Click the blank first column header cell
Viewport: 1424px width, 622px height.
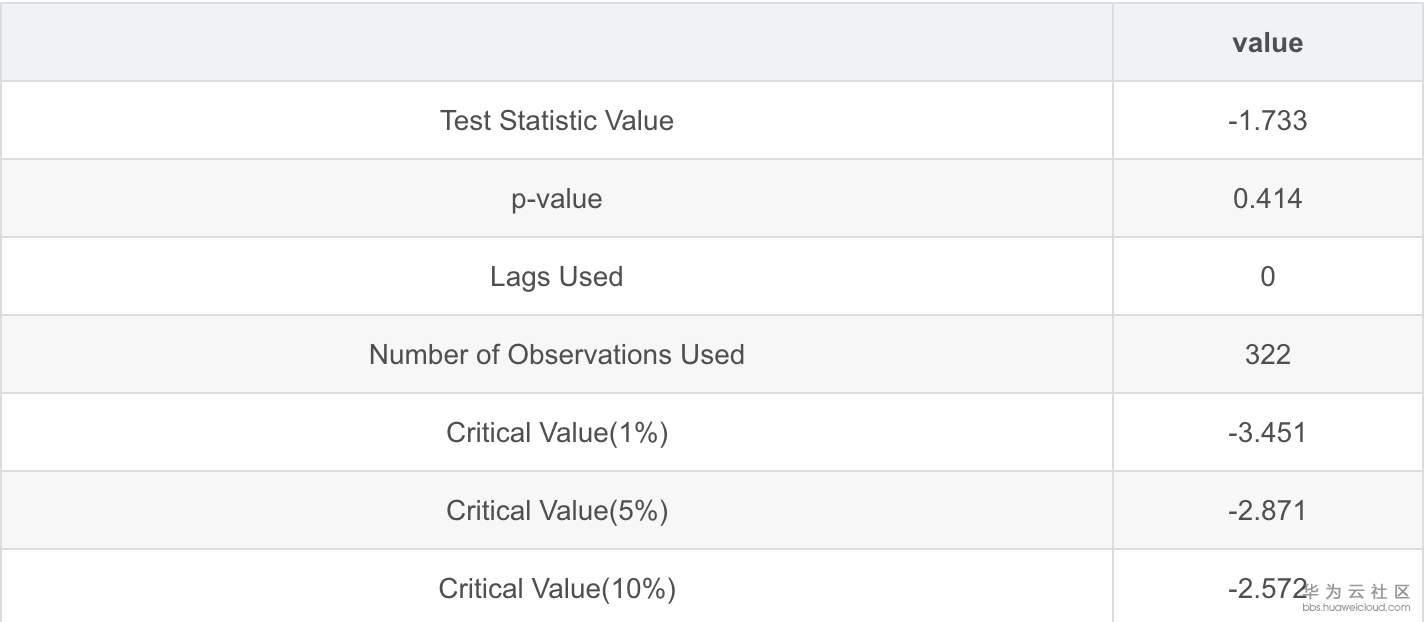point(556,43)
